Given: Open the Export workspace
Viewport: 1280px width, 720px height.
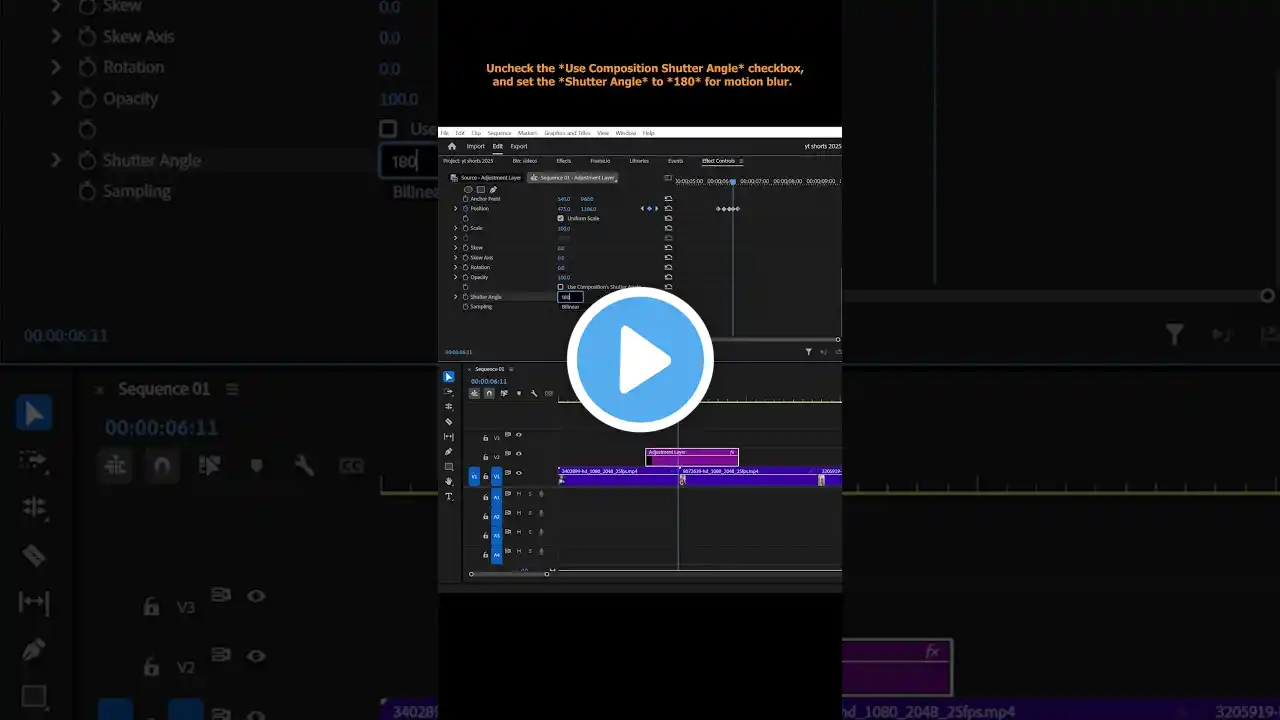Looking at the screenshot, I should pyautogui.click(x=519, y=146).
